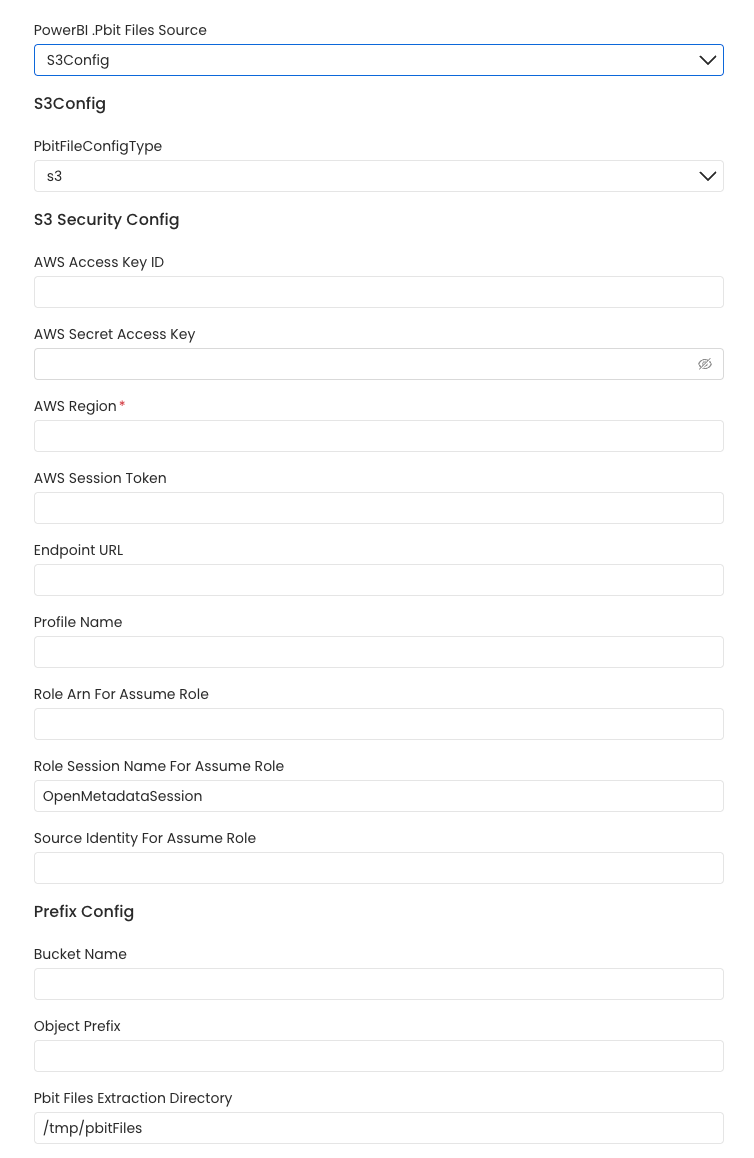The height and width of the screenshot is (1158, 754).
Task: Select the Profile Name input field
Action: 378,651
